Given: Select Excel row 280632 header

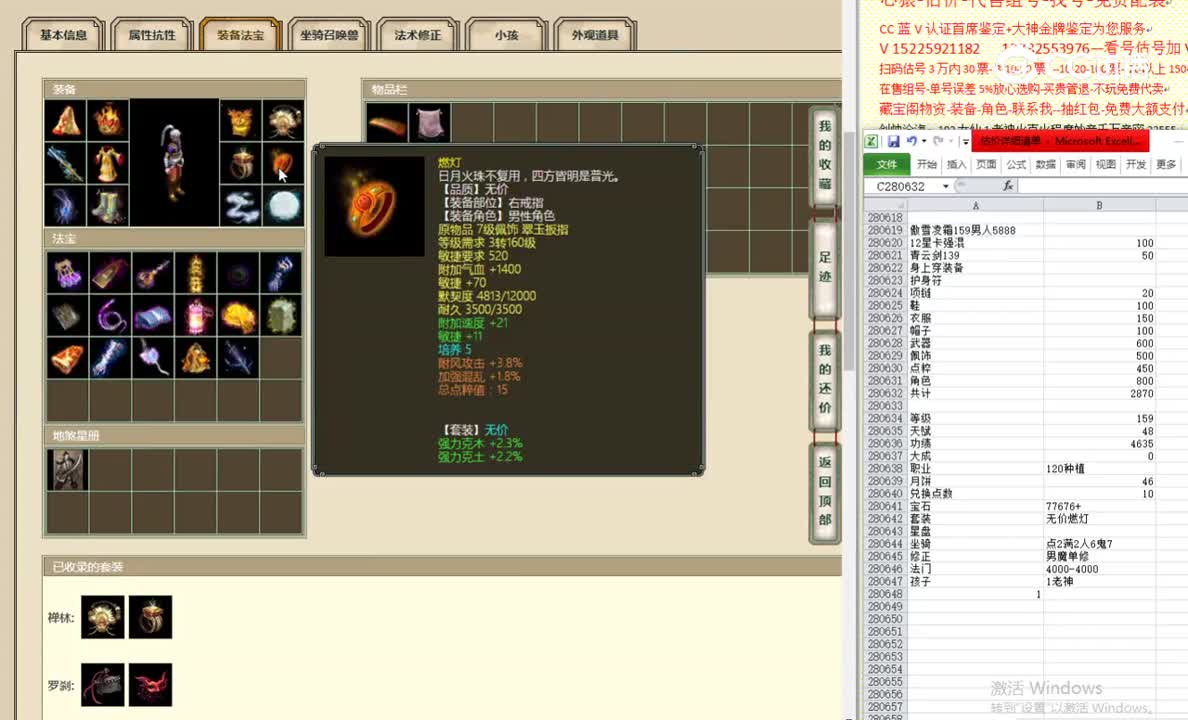Looking at the screenshot, I should (x=885, y=393).
